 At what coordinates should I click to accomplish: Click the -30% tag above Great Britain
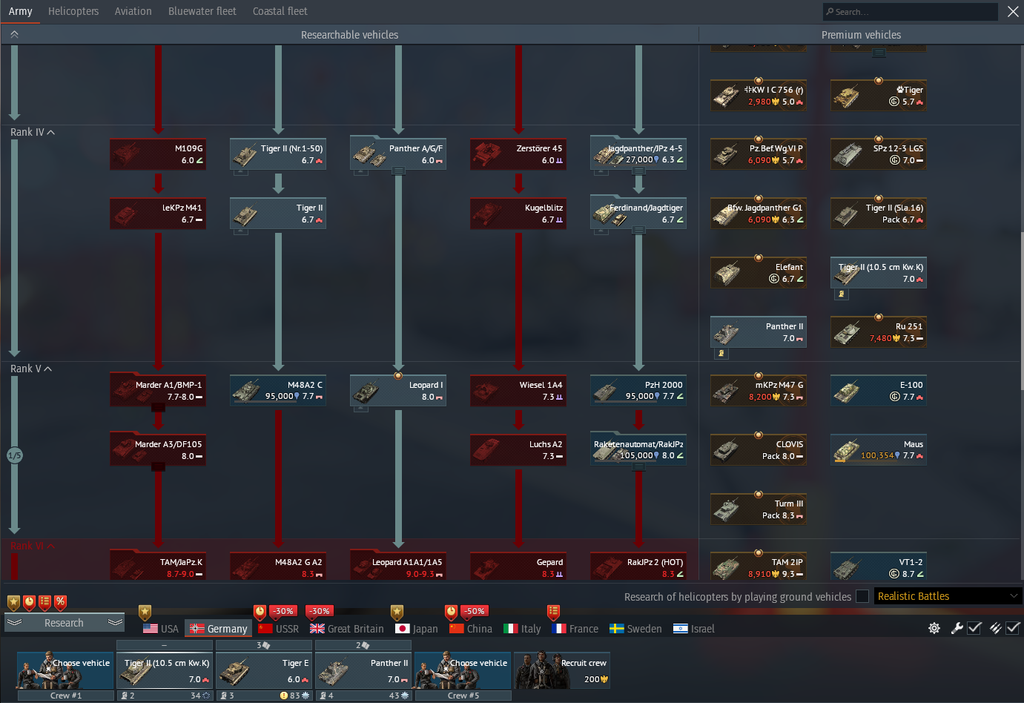(319, 611)
